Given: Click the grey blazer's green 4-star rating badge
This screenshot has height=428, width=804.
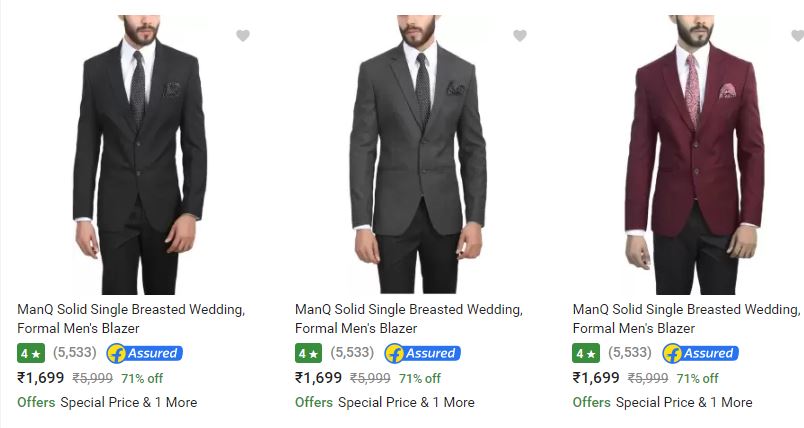Looking at the screenshot, I should coord(308,353).
